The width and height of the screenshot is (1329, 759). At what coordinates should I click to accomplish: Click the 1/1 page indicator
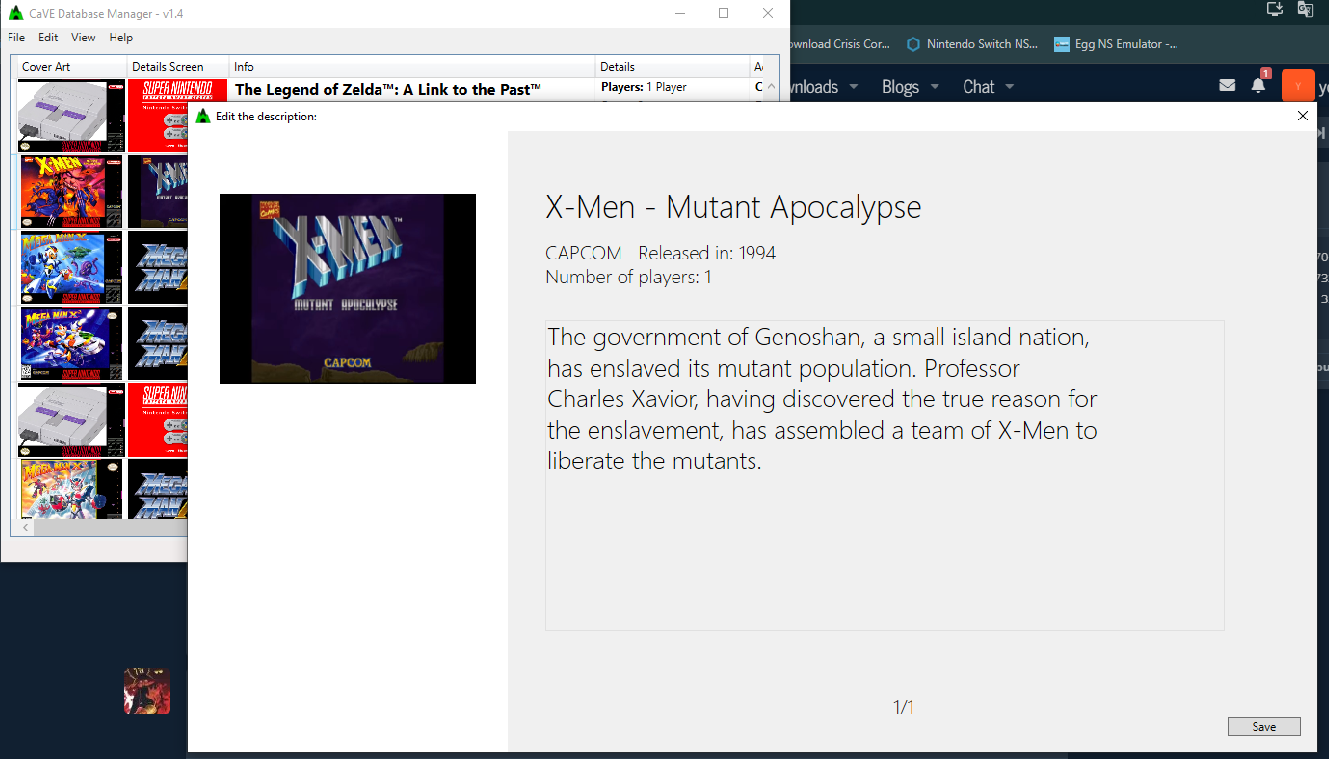pos(903,708)
